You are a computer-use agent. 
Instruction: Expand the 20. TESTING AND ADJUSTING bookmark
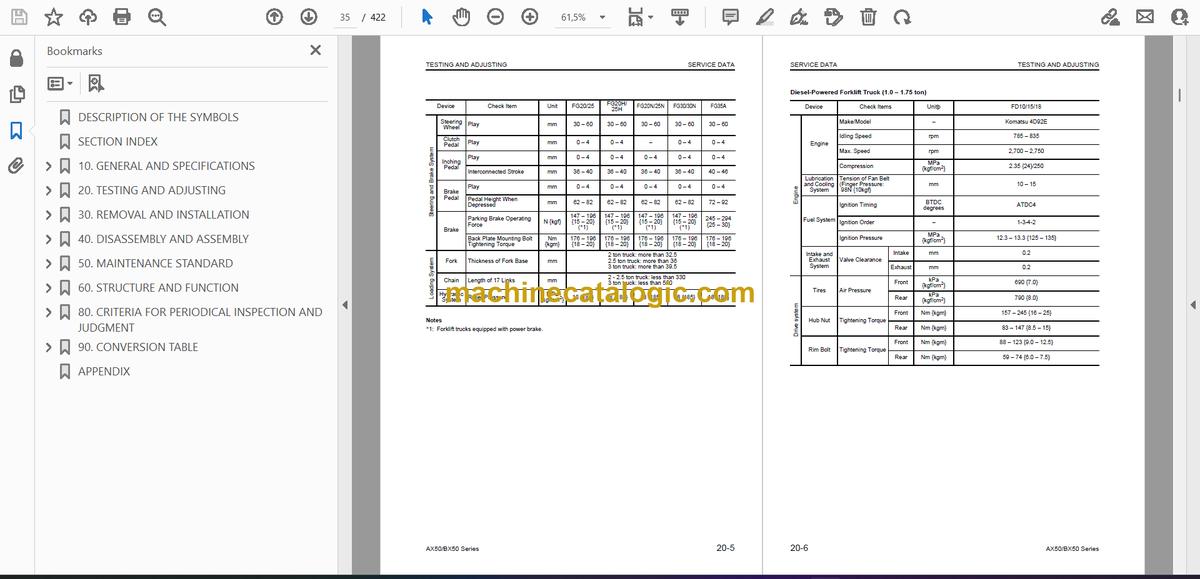pyautogui.click(x=48, y=190)
